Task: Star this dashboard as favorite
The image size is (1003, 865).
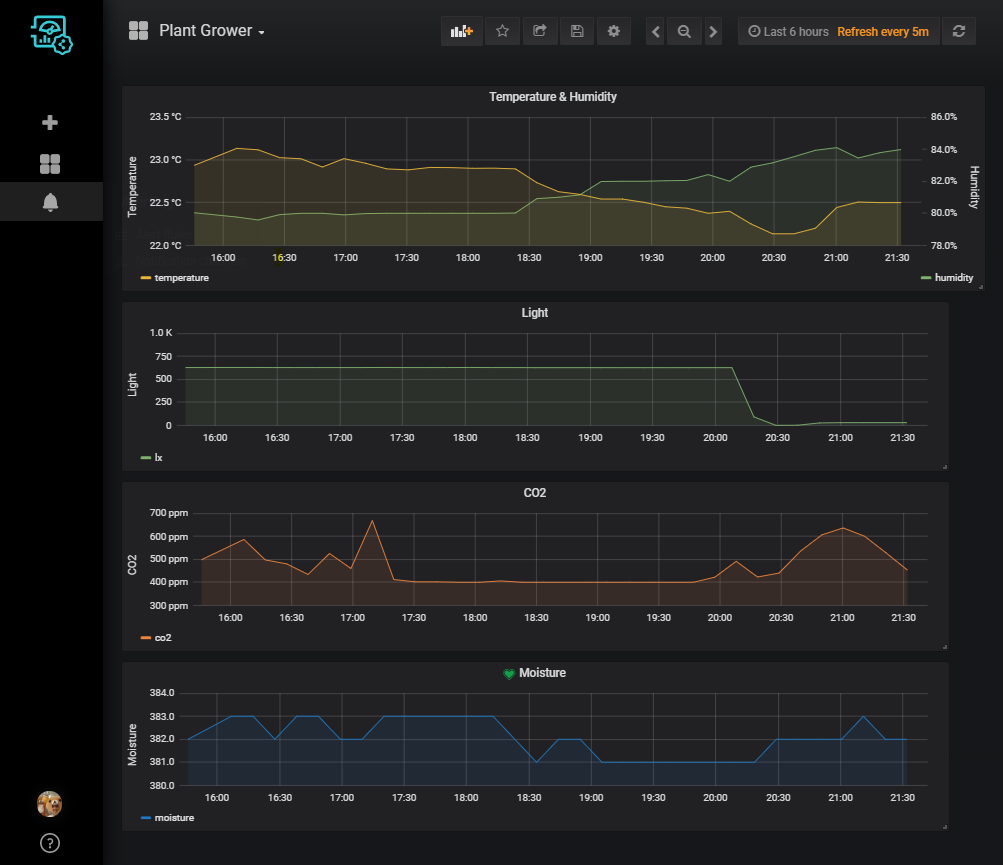Action: coord(502,31)
